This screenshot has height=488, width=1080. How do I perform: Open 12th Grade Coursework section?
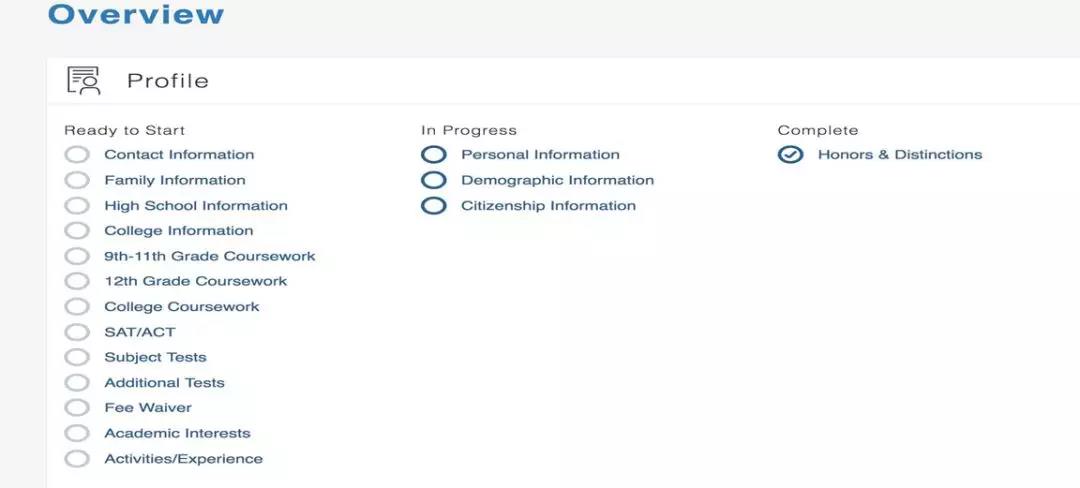[196, 282]
